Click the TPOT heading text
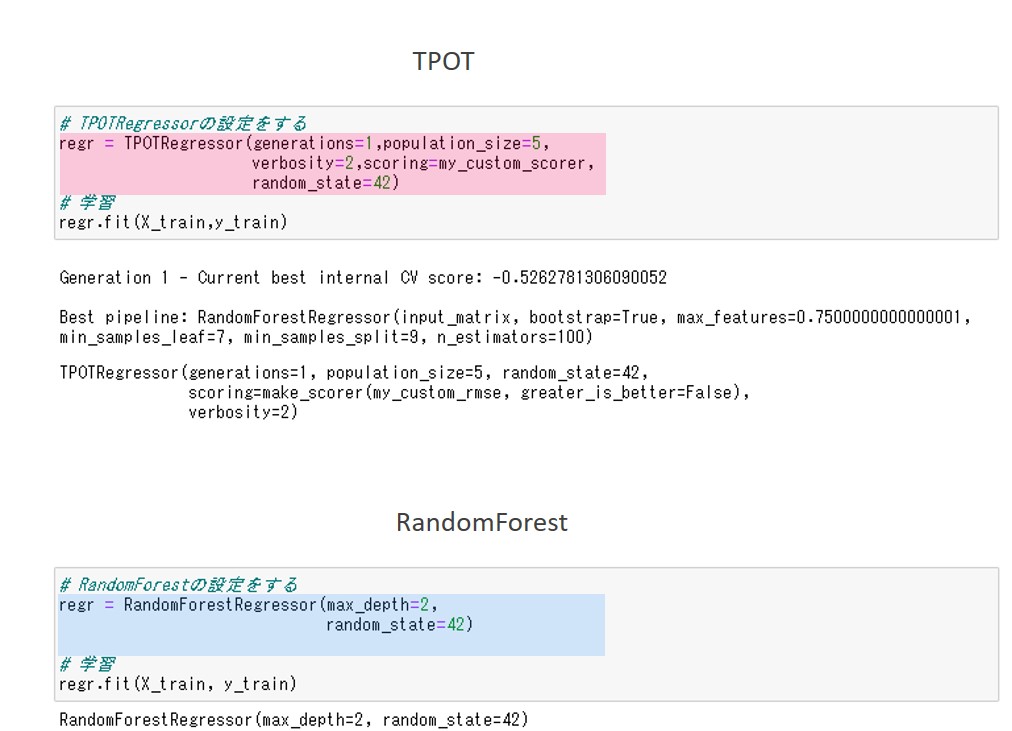Viewport: 1012px width, 731px height. (x=443, y=61)
